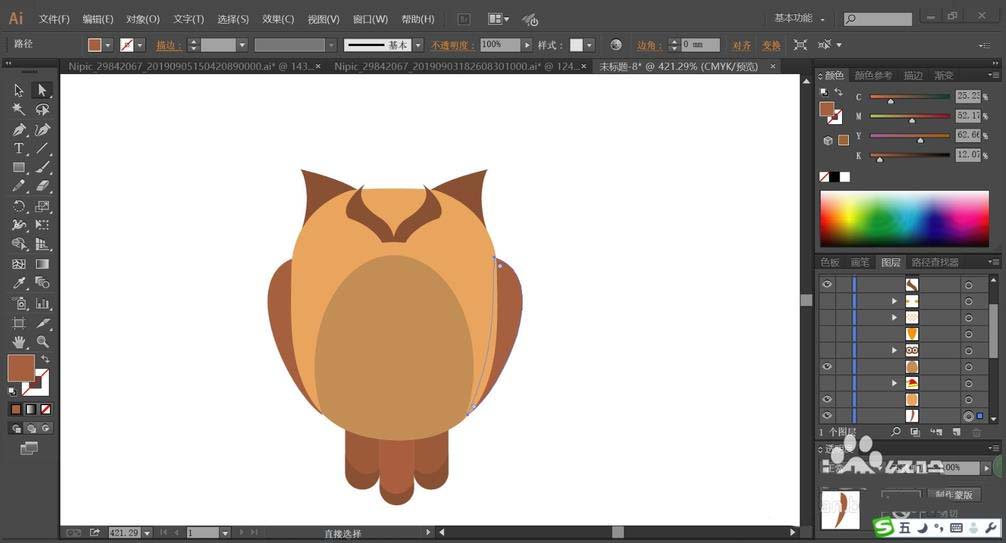Select the Scale tool
The width and height of the screenshot is (1006, 543).
coord(42,206)
